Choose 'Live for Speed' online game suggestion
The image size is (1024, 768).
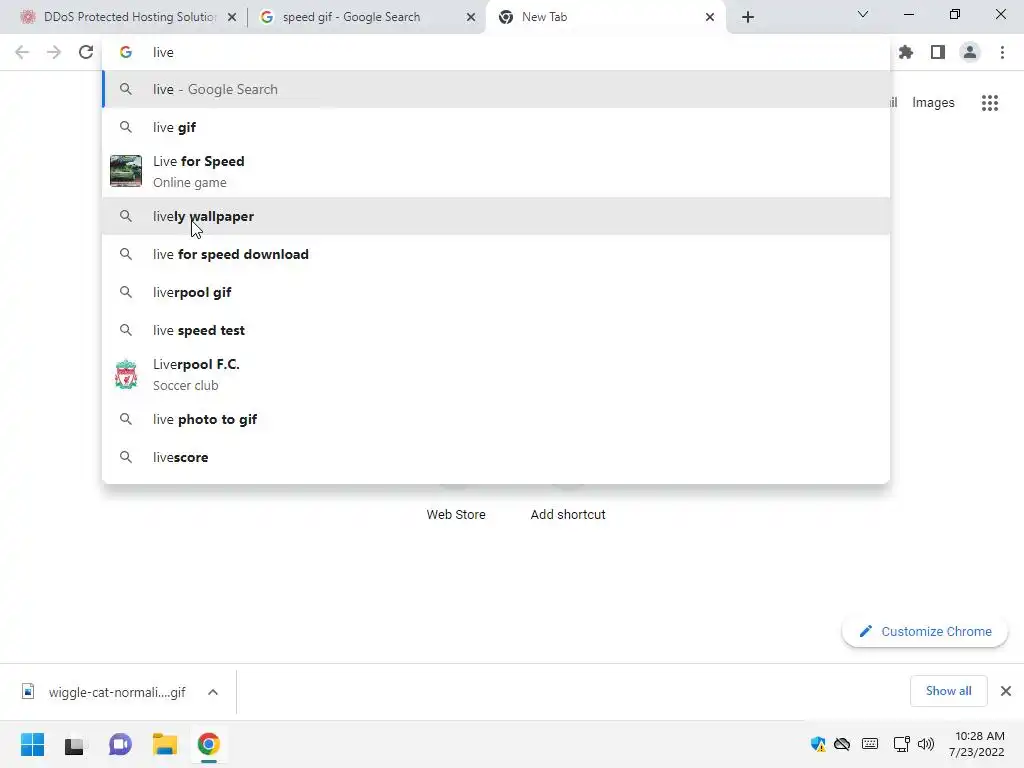(496, 172)
